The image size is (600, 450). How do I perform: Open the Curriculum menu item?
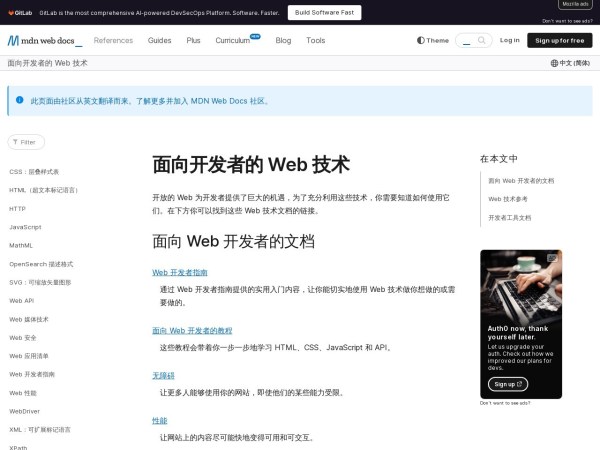(x=232, y=40)
